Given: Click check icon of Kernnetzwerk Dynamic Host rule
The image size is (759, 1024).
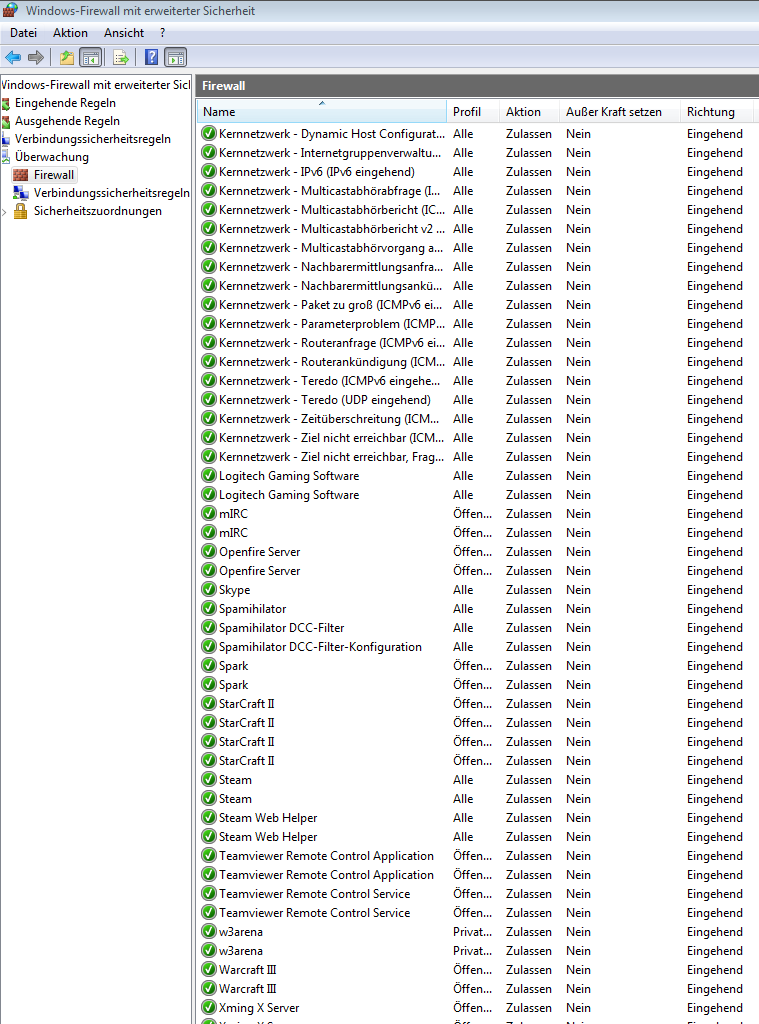Looking at the screenshot, I should pos(208,133).
